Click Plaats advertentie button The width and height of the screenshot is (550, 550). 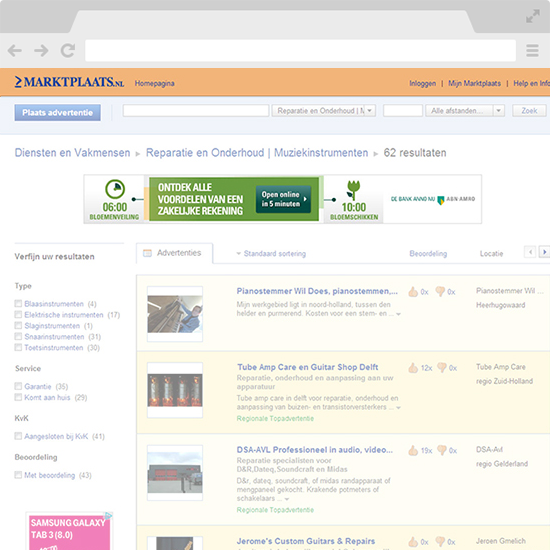coord(58,112)
